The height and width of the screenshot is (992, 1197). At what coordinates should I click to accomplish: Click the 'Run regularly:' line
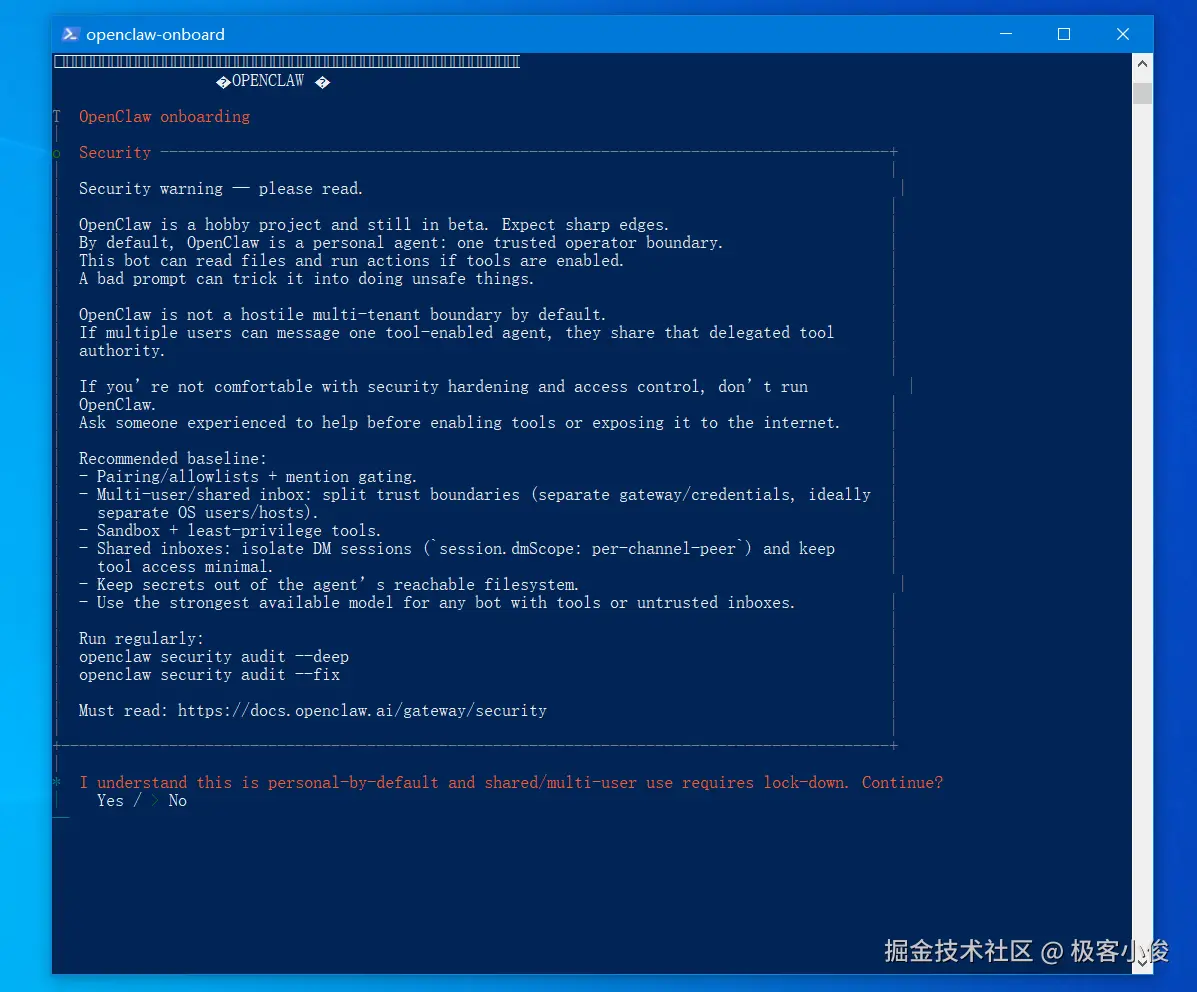[141, 638]
